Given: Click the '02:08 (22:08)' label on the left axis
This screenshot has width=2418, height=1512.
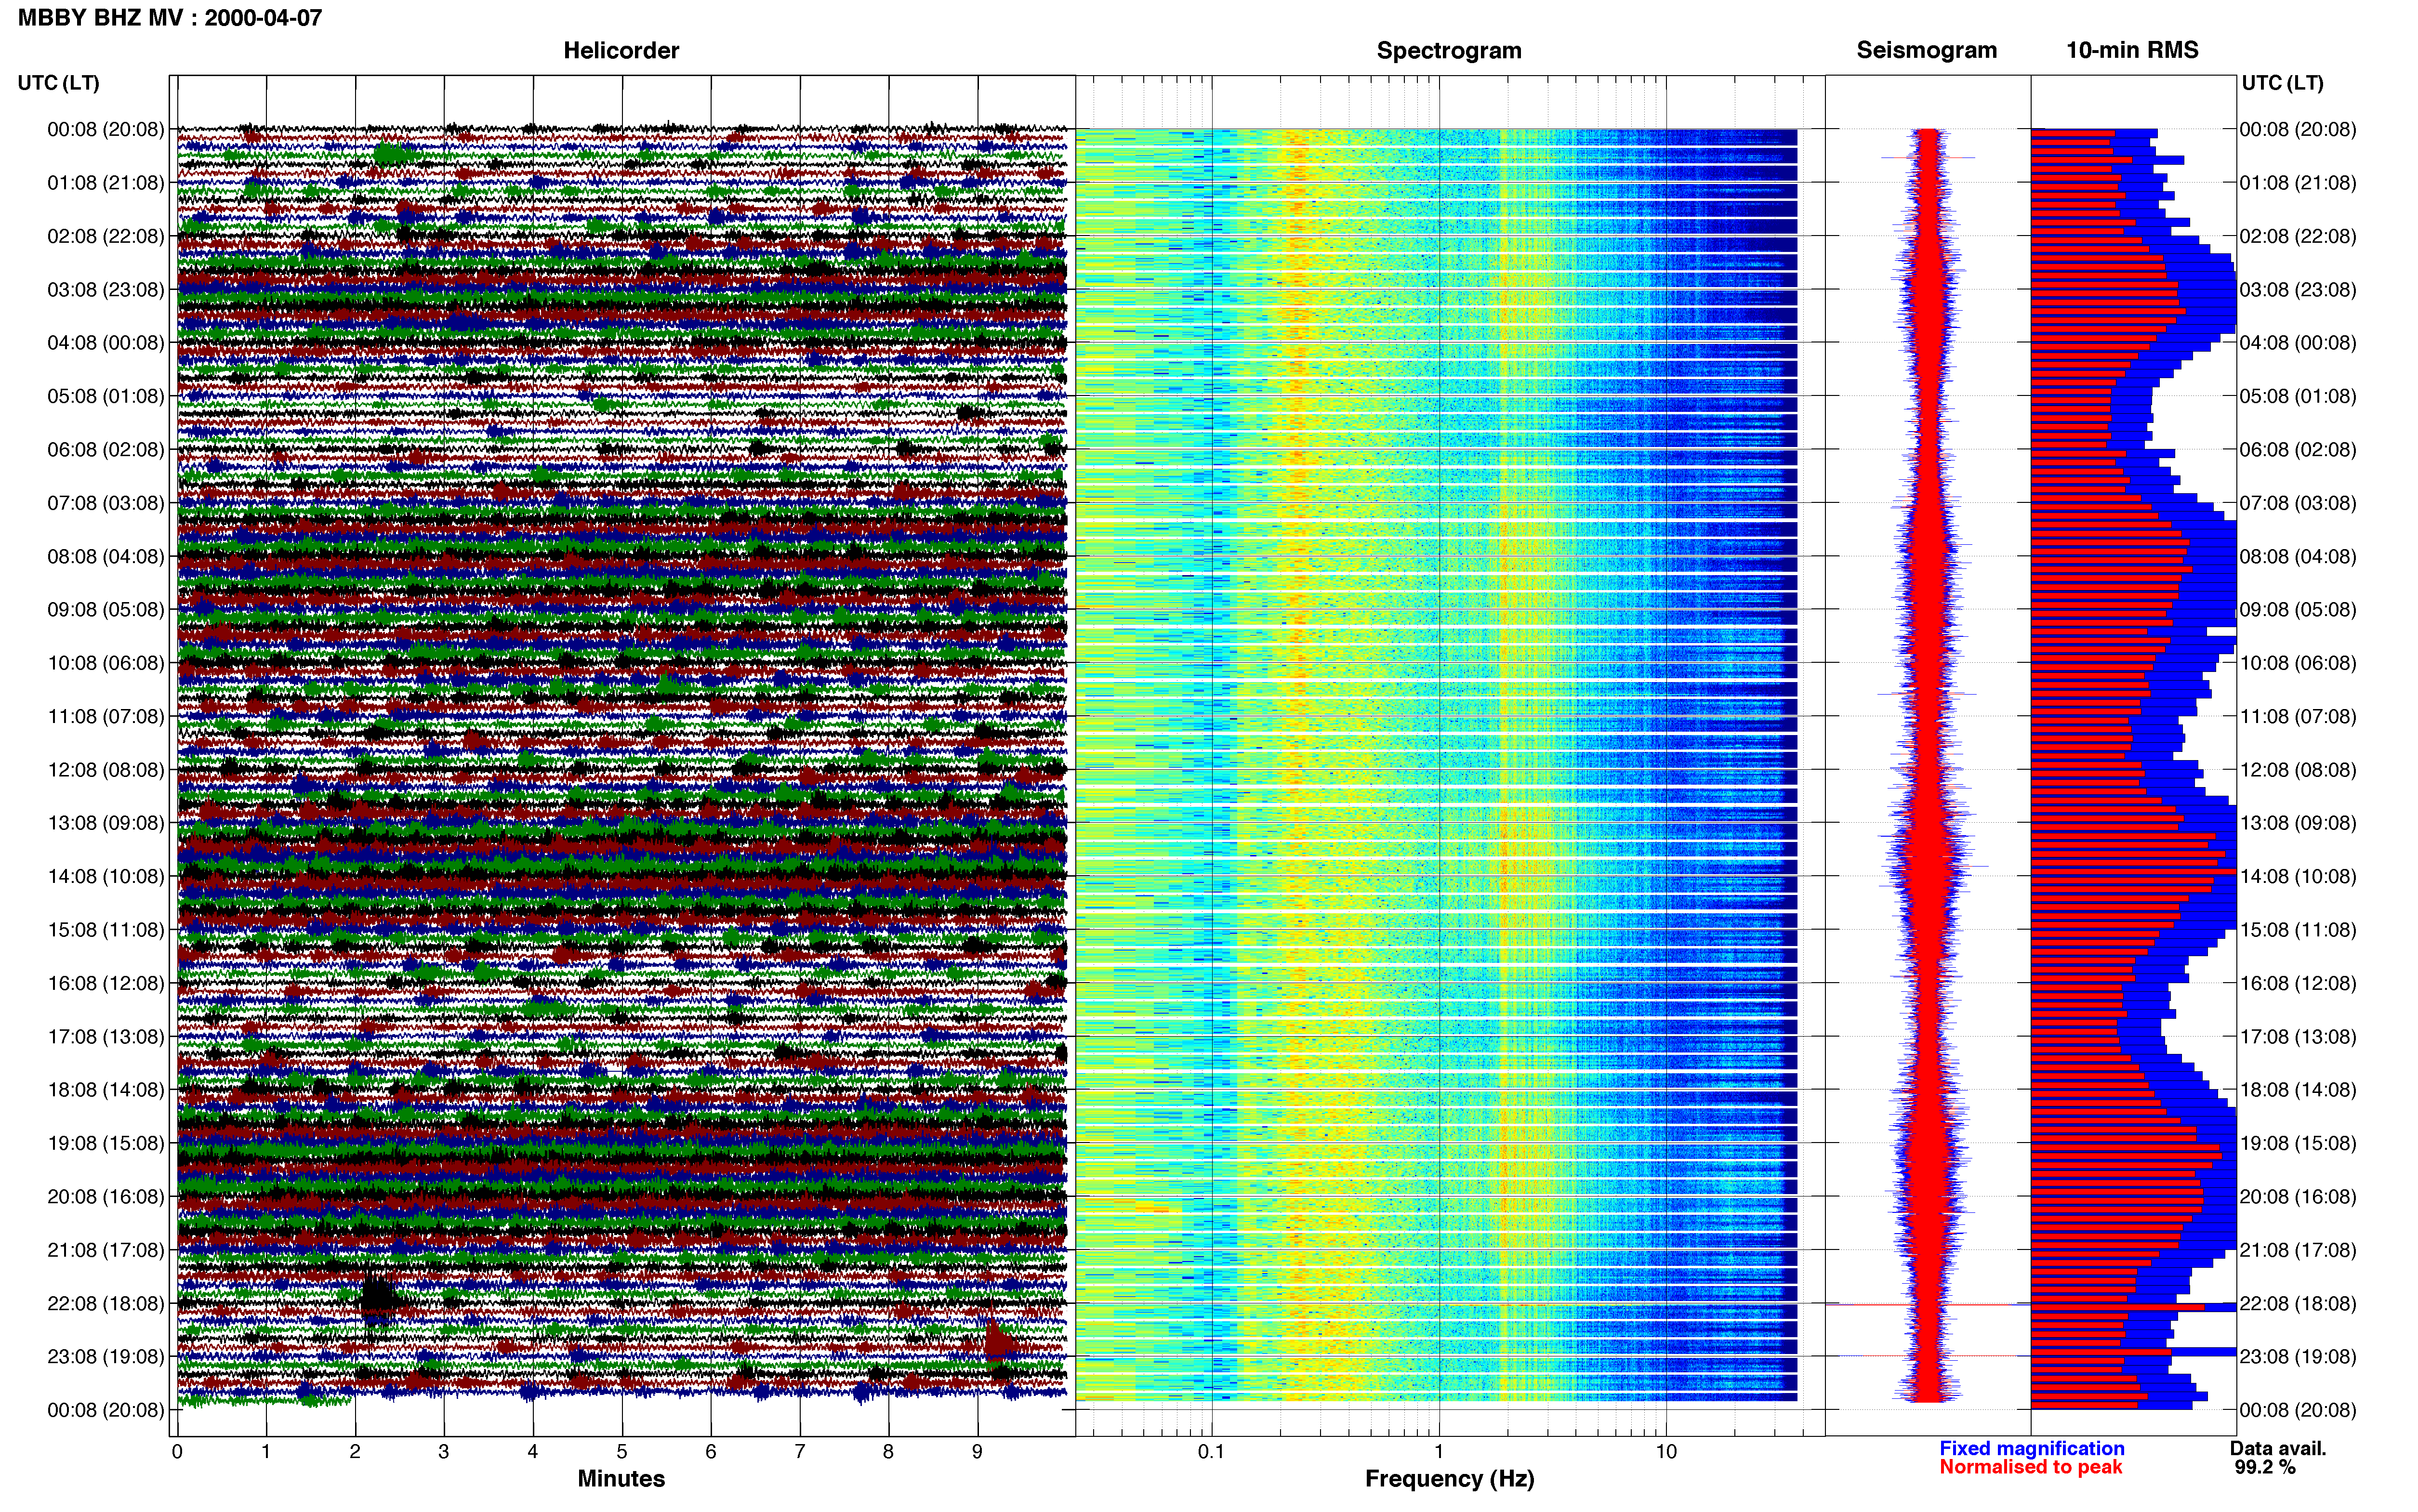Looking at the screenshot, I should click(105, 236).
